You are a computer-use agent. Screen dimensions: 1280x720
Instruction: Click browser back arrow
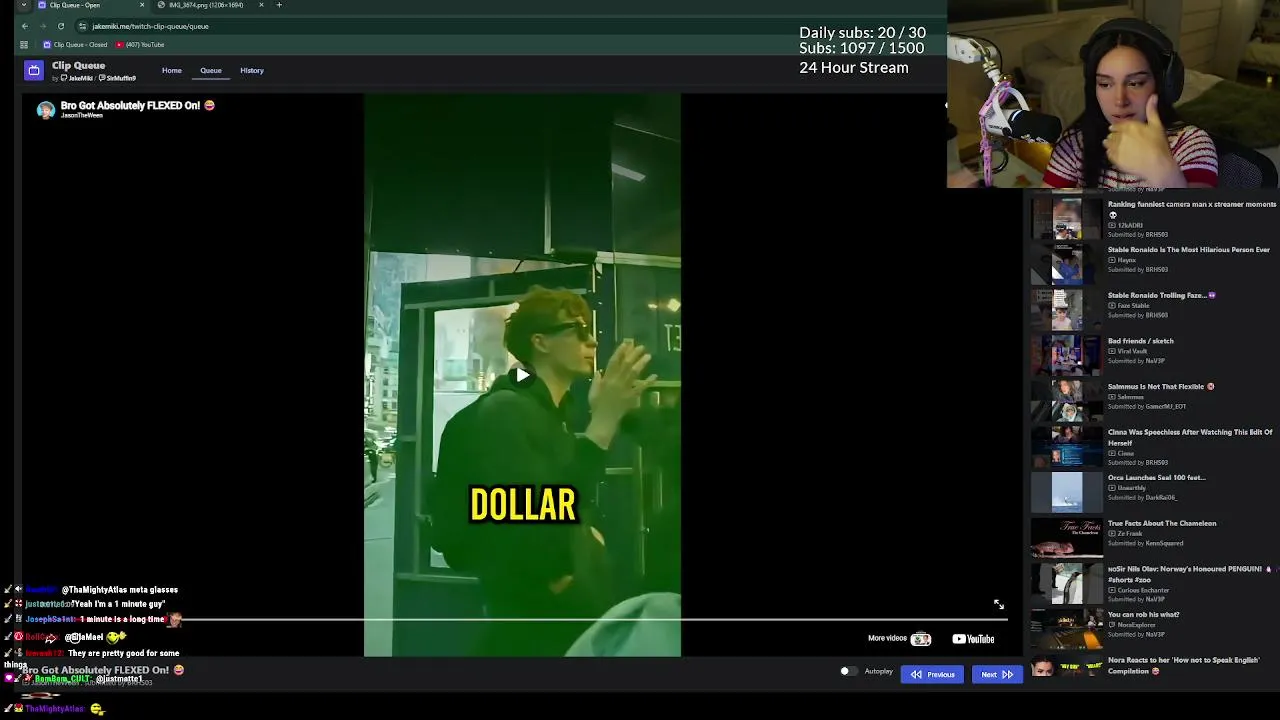pos(25,26)
